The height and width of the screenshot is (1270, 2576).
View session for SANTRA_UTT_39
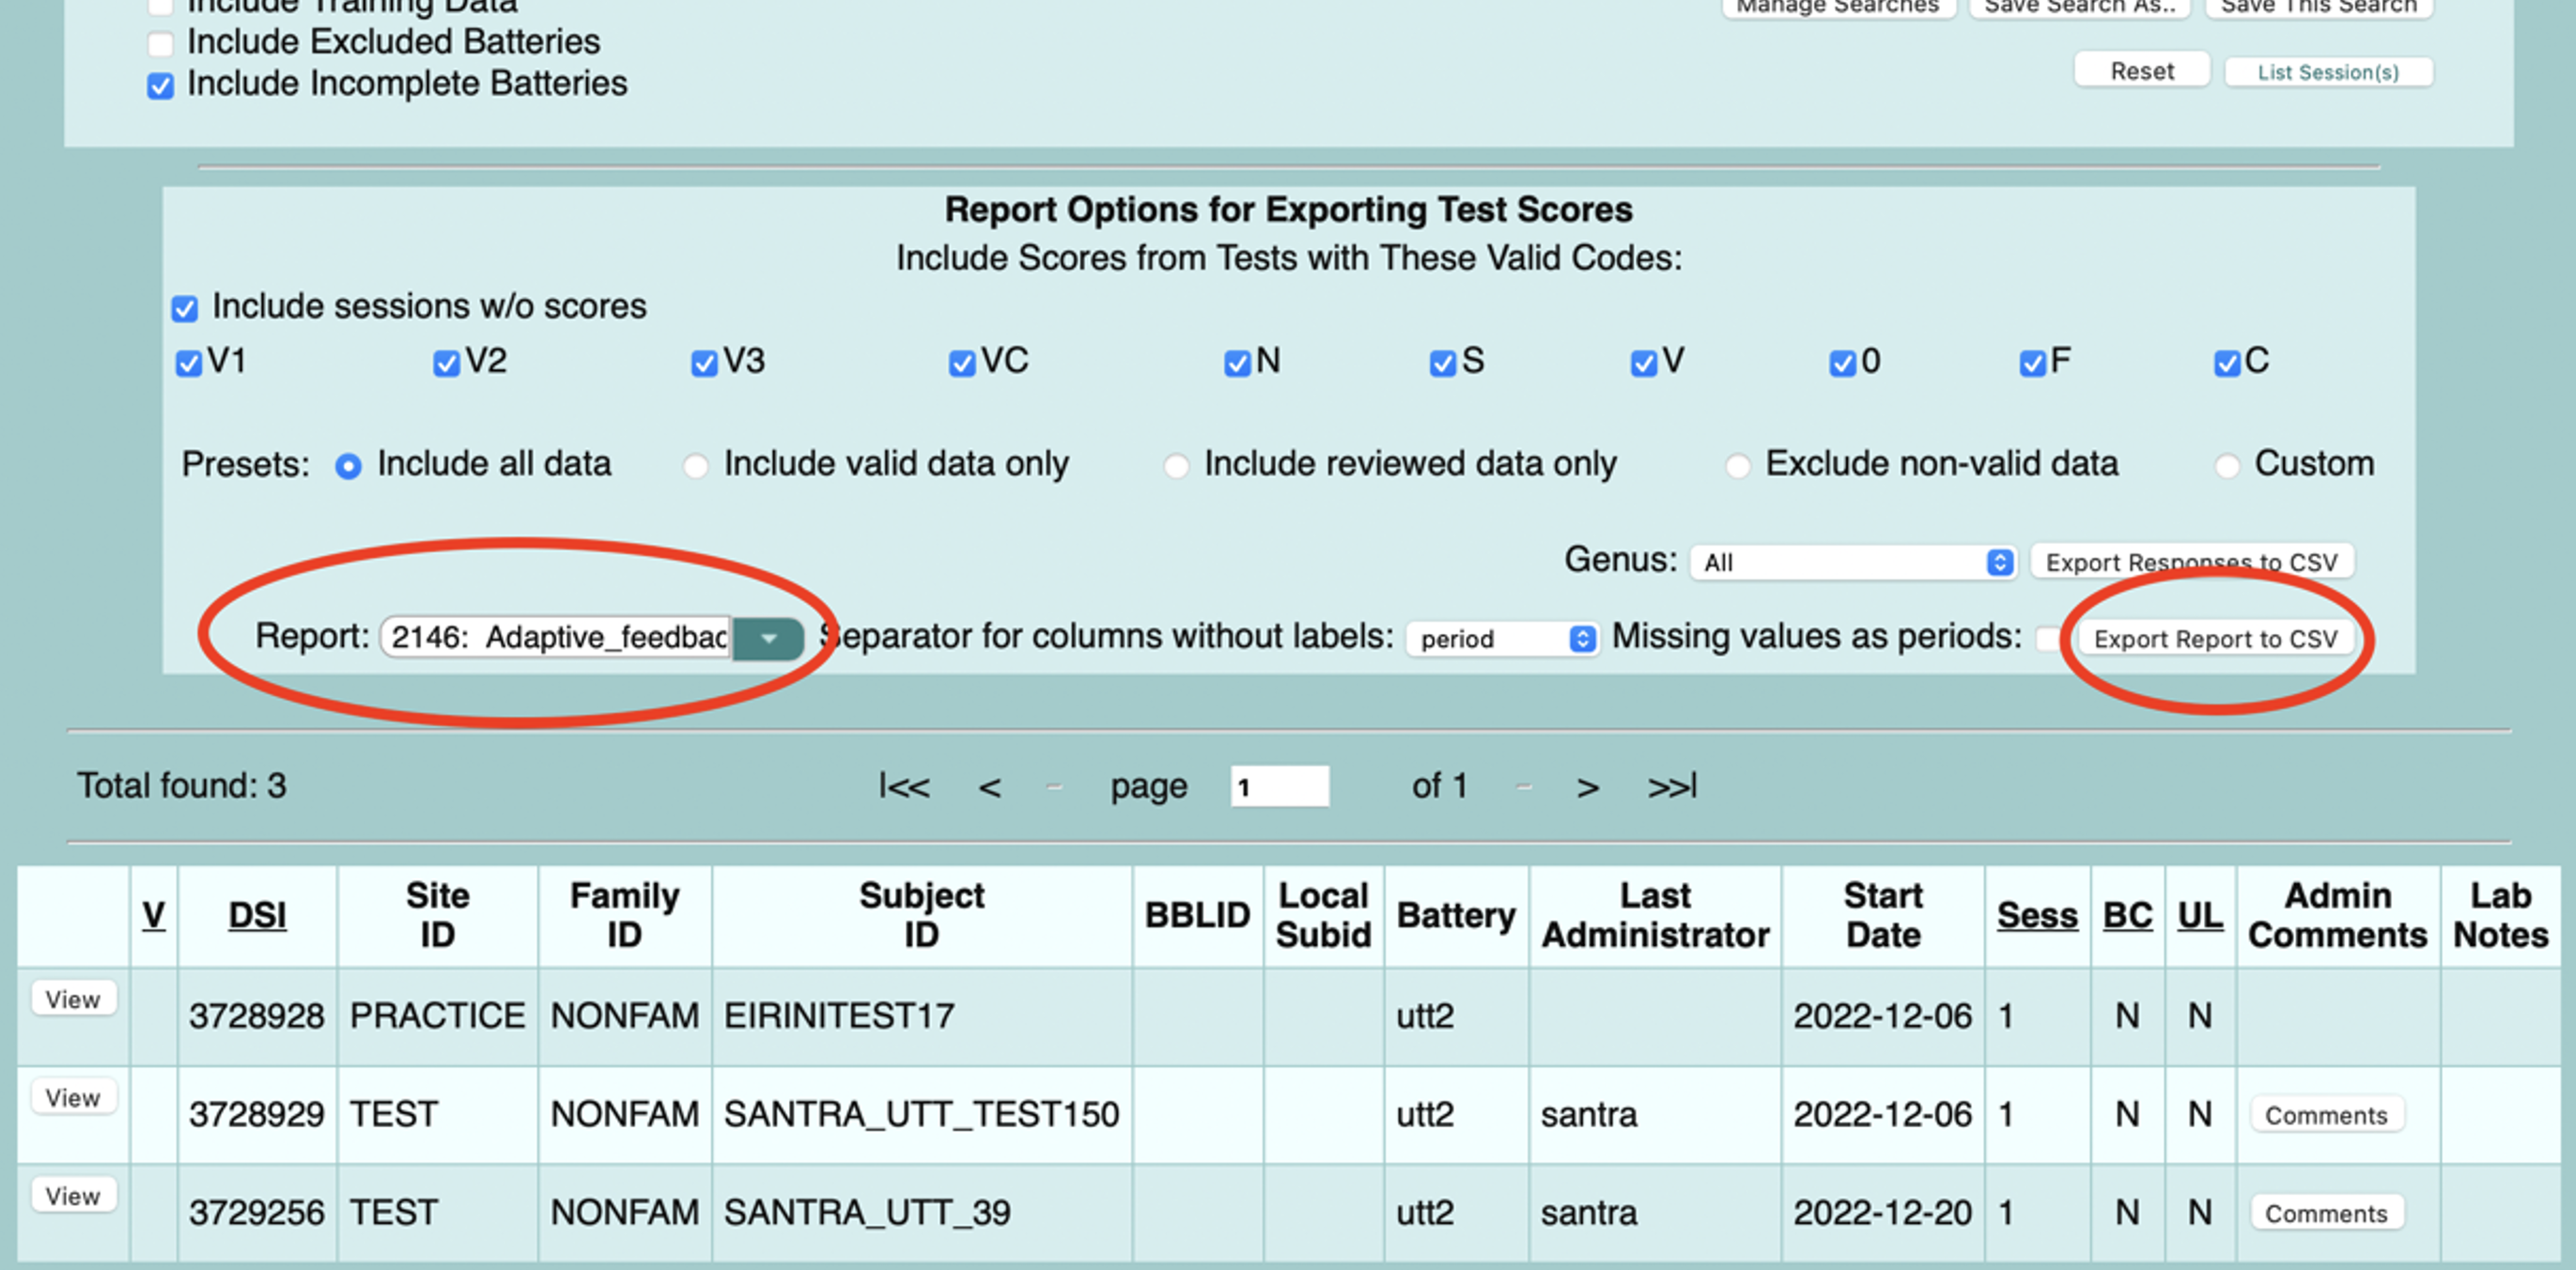[x=73, y=1195]
